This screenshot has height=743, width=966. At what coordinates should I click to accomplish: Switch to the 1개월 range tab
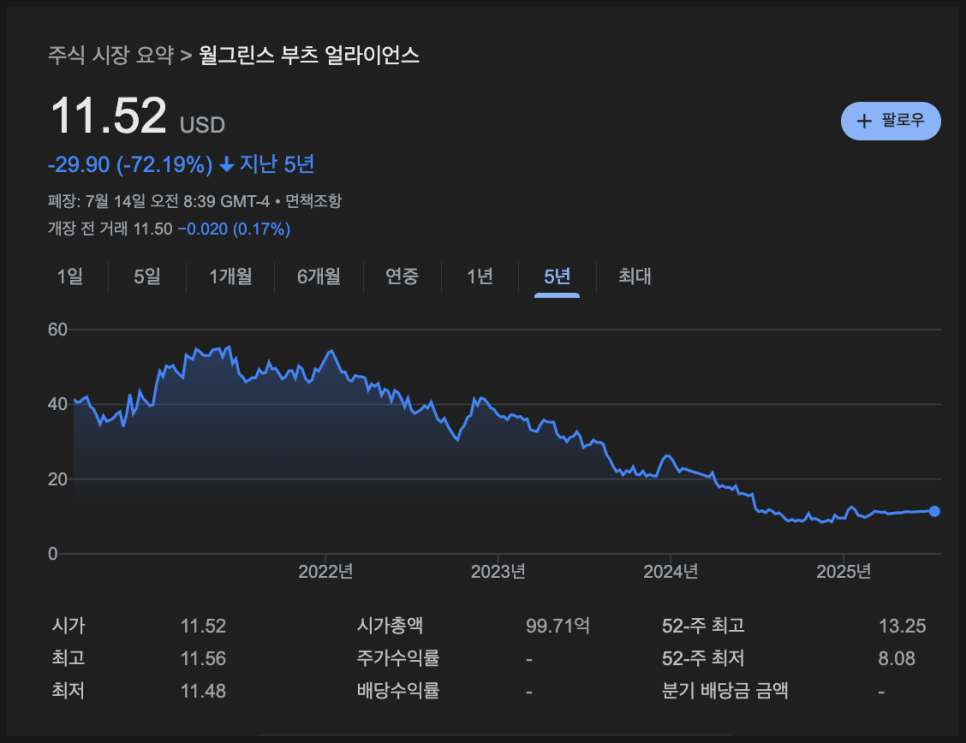coord(230,277)
